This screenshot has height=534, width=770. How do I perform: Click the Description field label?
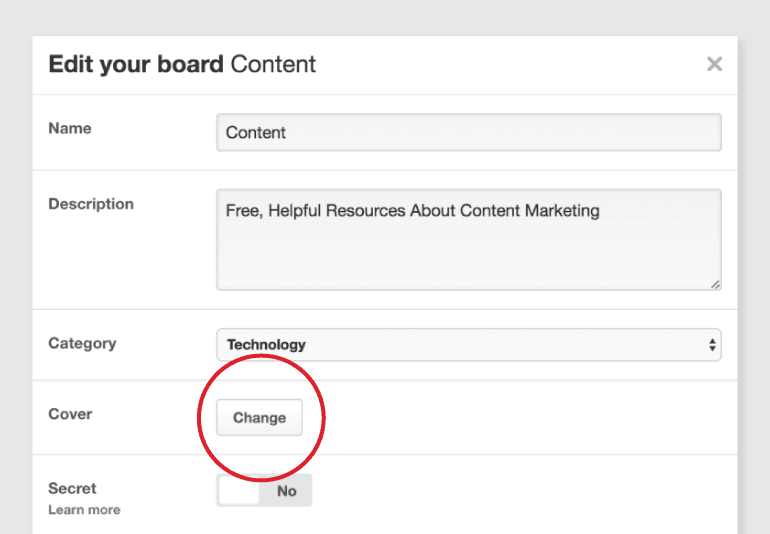coord(91,204)
